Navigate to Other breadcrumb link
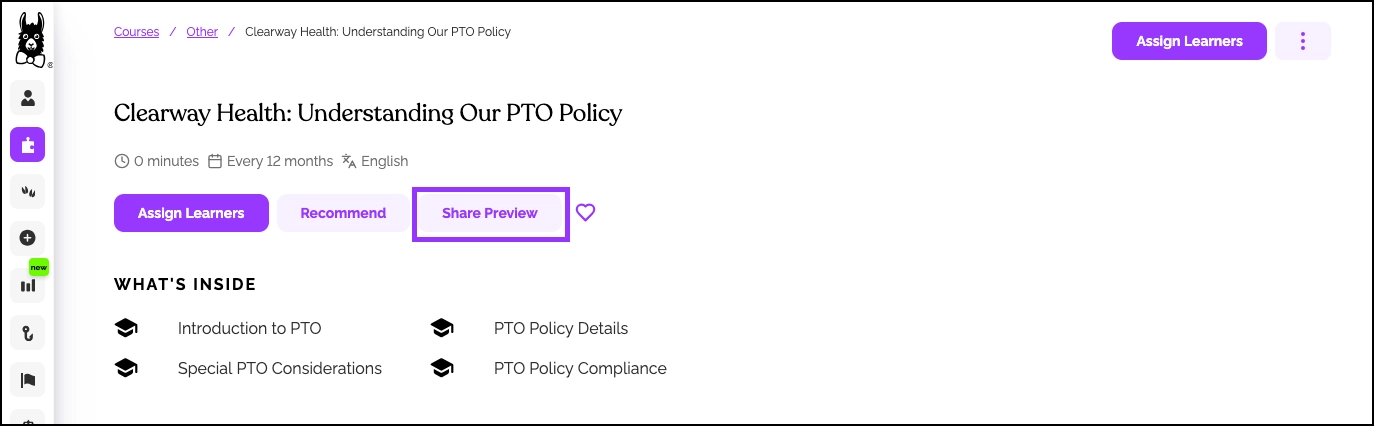This screenshot has width=1374, height=426. tap(202, 32)
